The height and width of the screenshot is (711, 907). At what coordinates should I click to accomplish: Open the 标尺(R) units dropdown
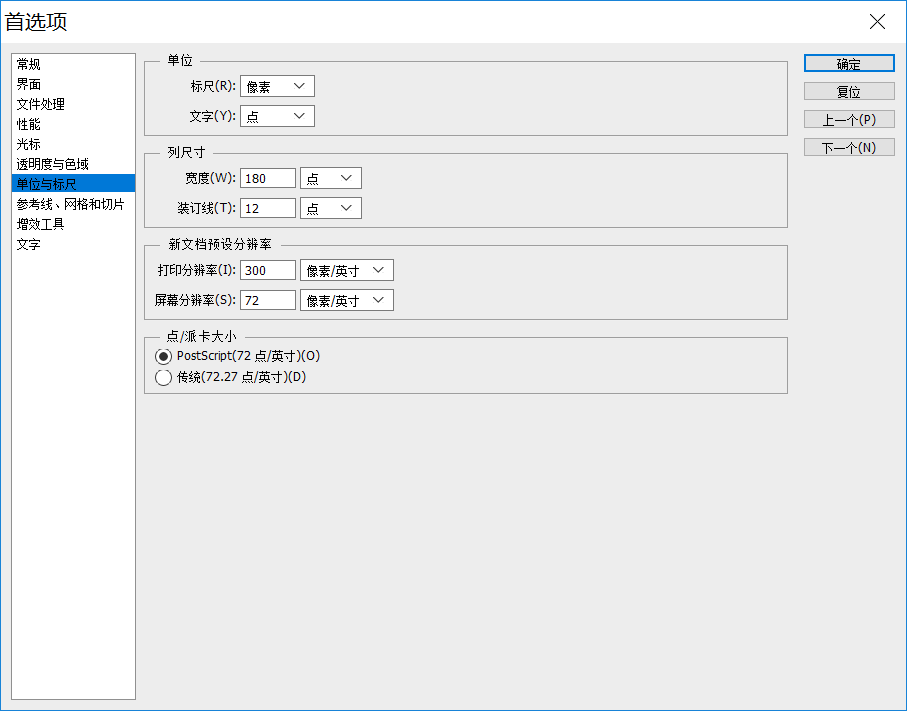(277, 86)
